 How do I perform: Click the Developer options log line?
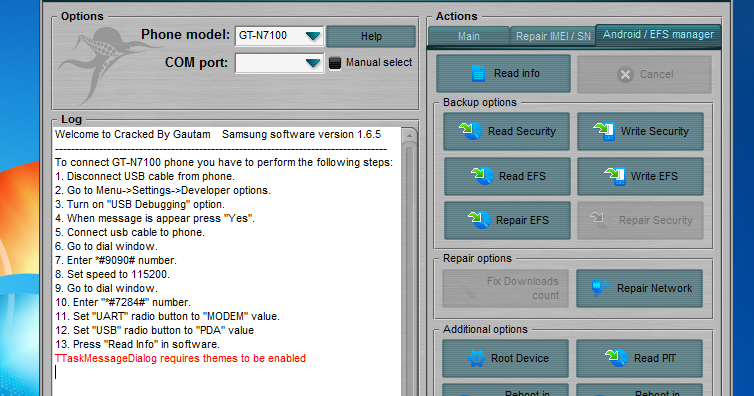(163, 190)
